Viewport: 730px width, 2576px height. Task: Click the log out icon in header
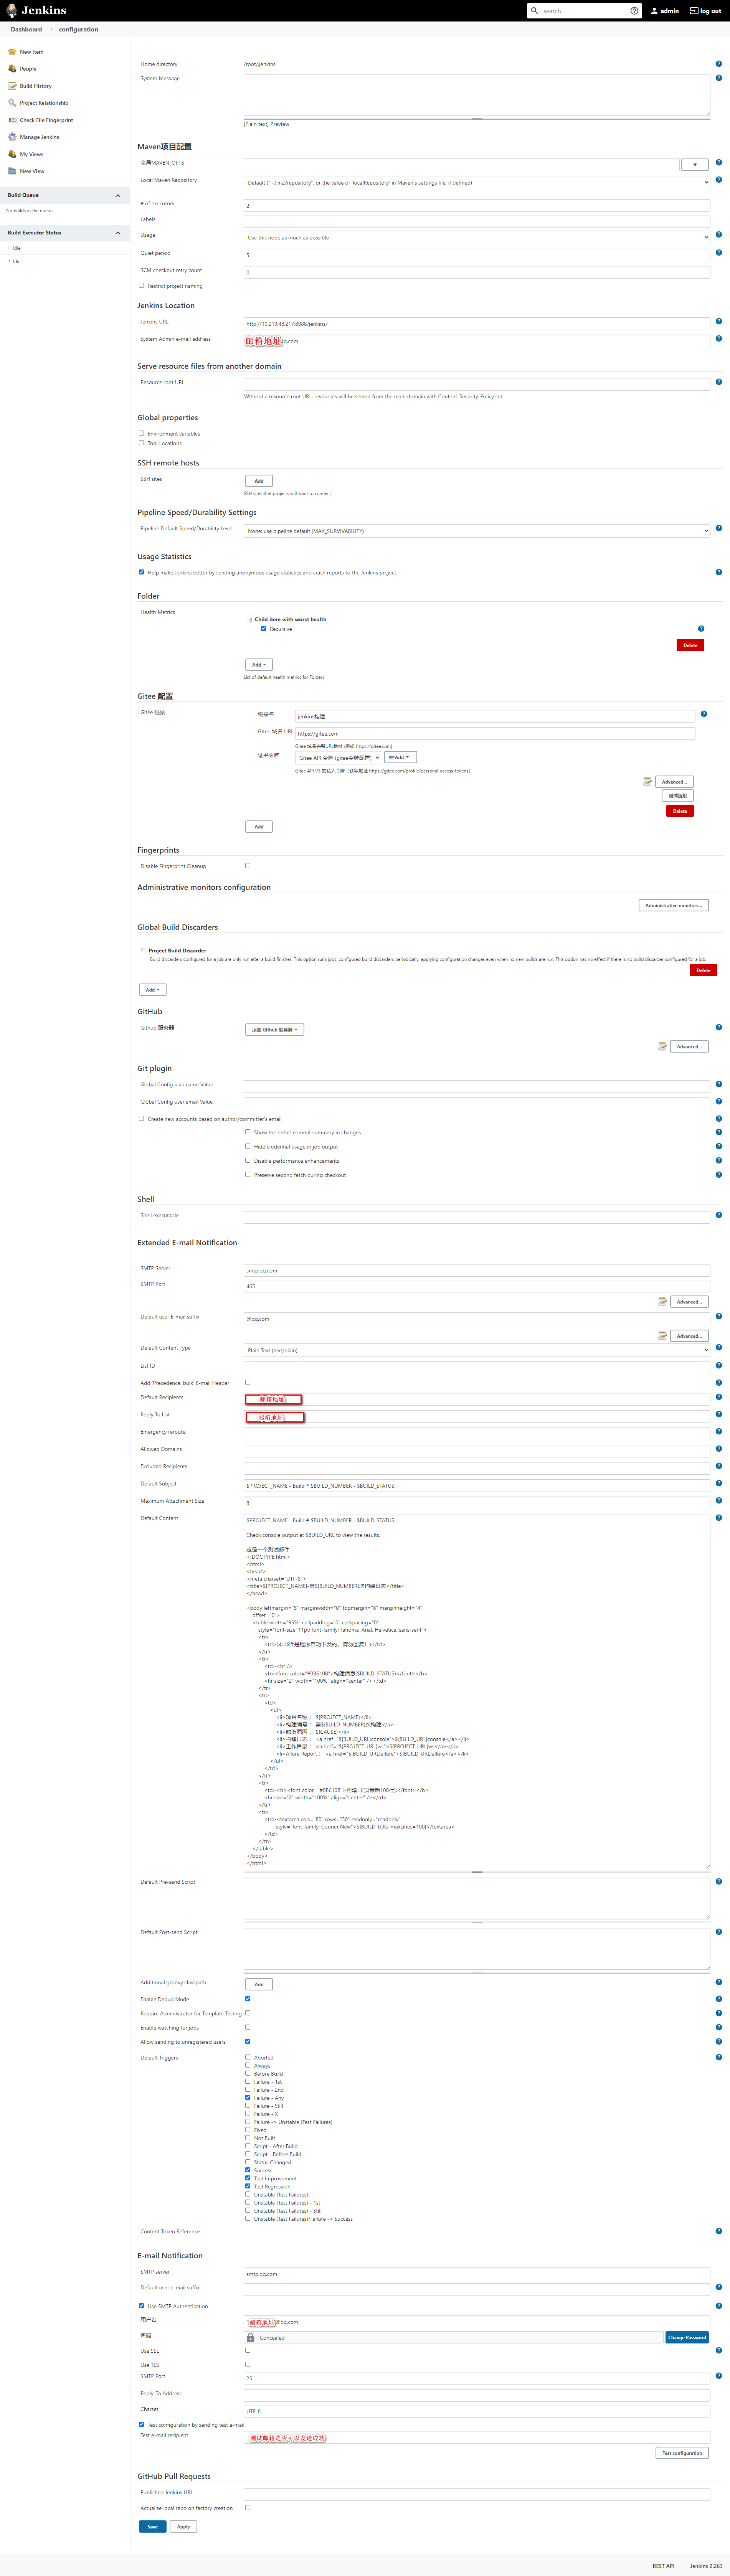(694, 11)
